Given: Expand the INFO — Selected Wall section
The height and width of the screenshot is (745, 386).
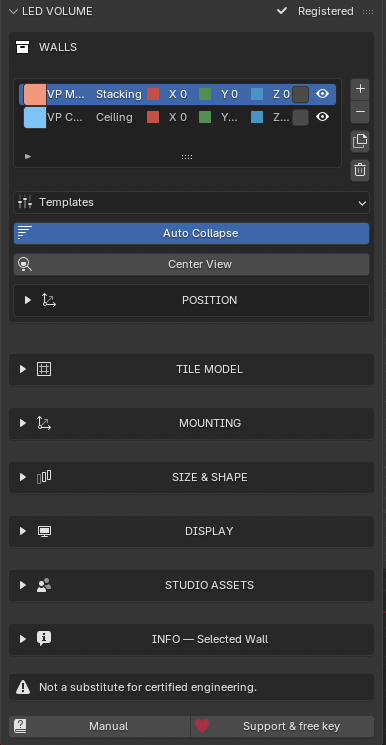Looking at the screenshot, I should pos(22,639).
